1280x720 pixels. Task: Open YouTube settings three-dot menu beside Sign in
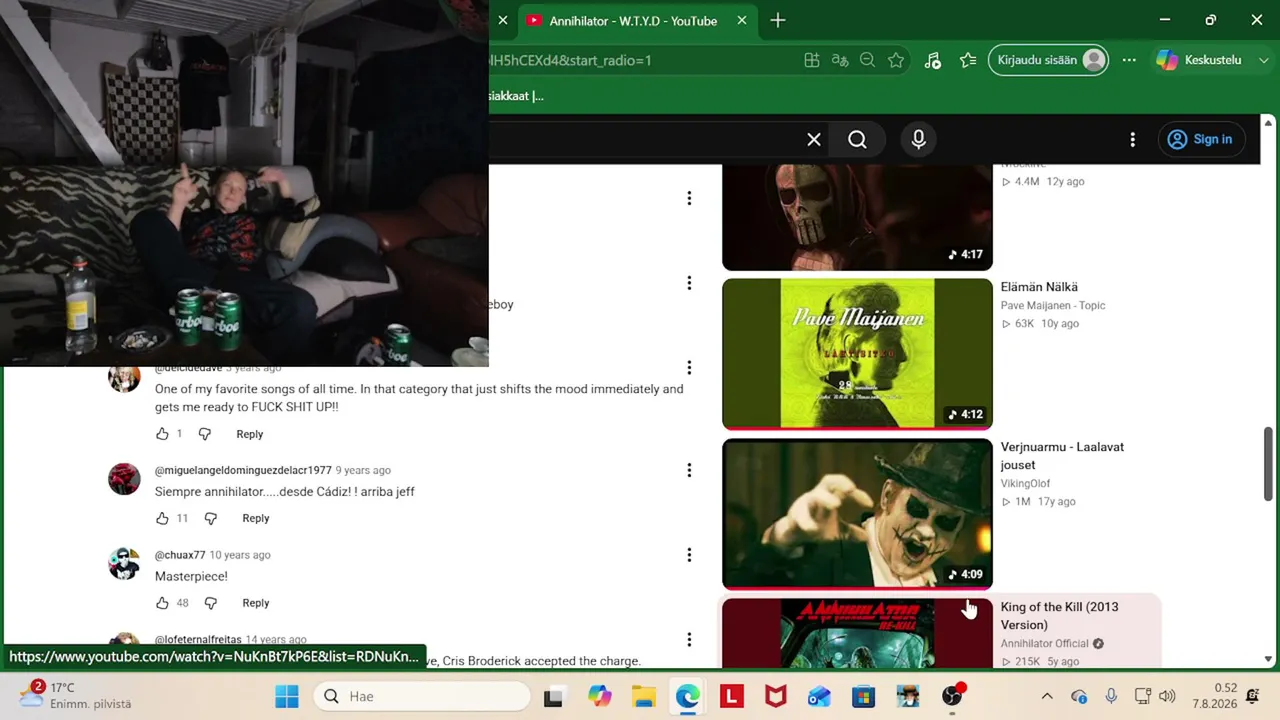tap(1132, 140)
